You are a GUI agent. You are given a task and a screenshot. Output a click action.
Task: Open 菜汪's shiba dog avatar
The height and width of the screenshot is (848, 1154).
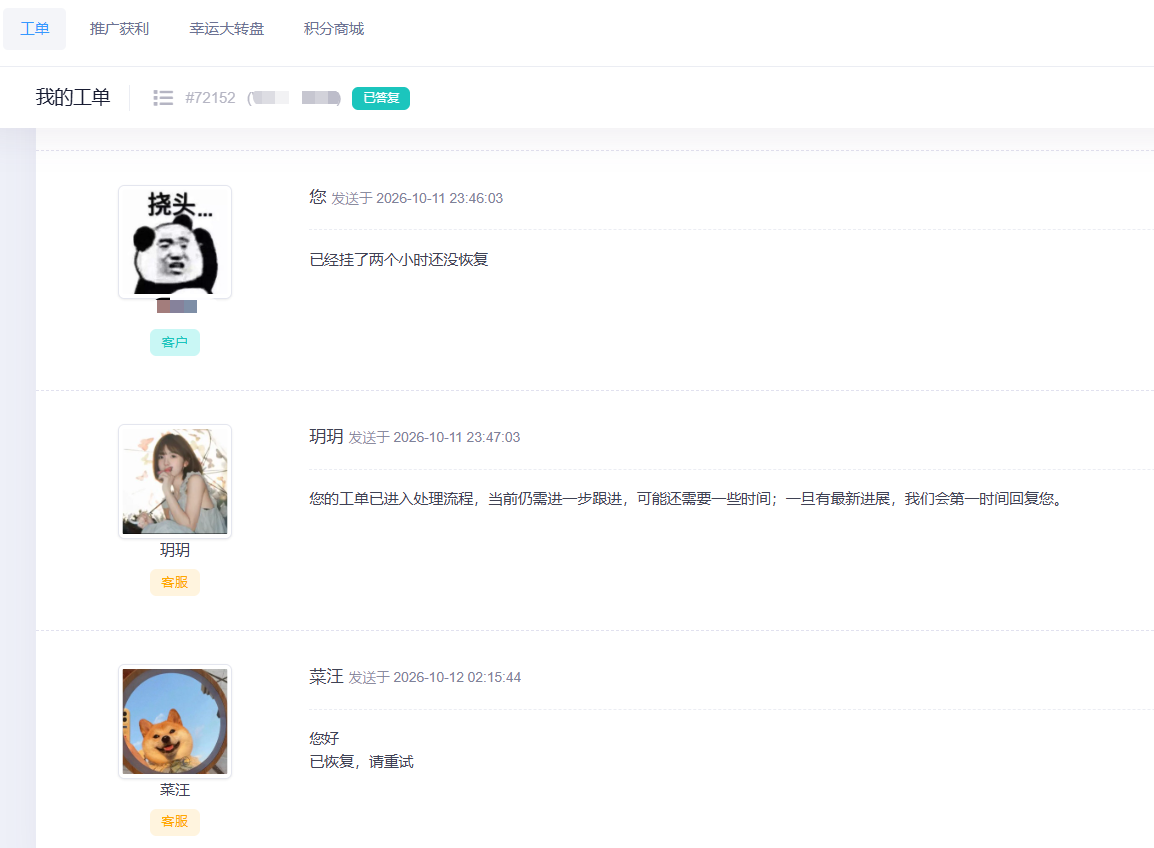click(x=175, y=721)
